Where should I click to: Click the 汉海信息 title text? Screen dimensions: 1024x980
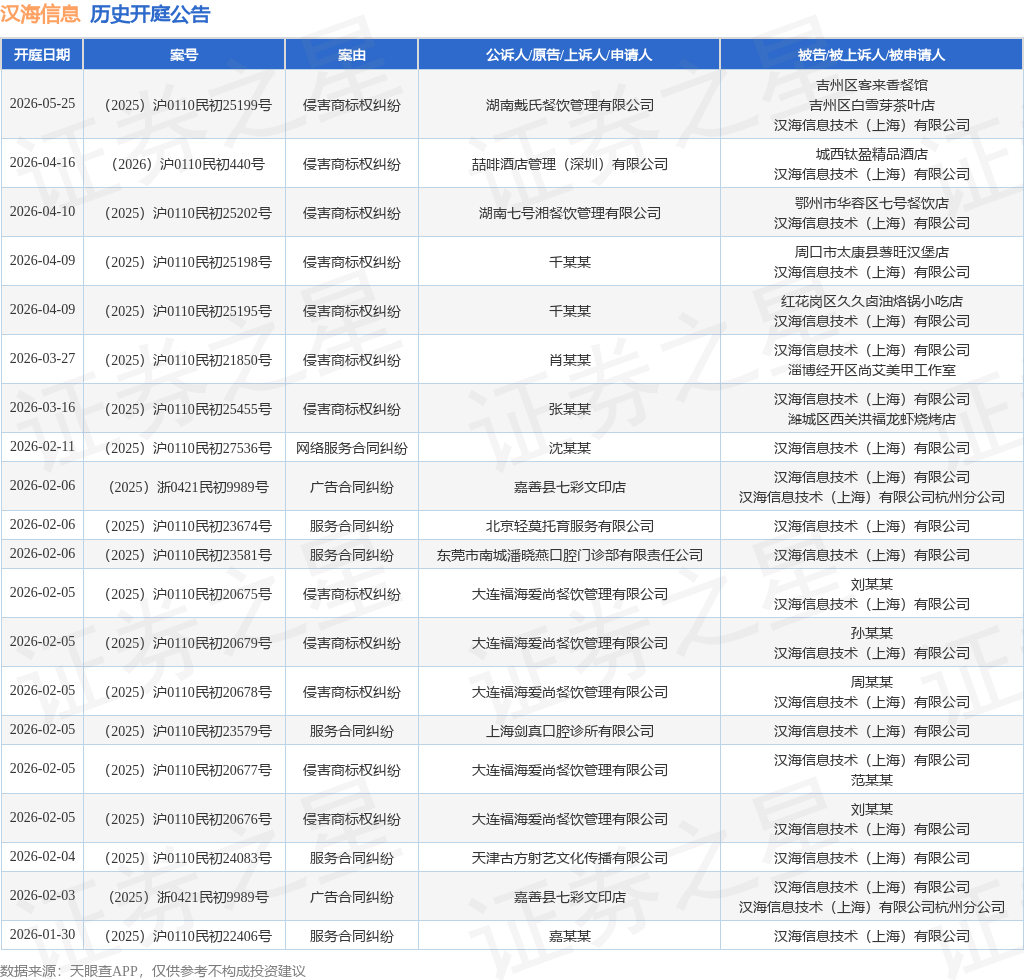[40, 14]
